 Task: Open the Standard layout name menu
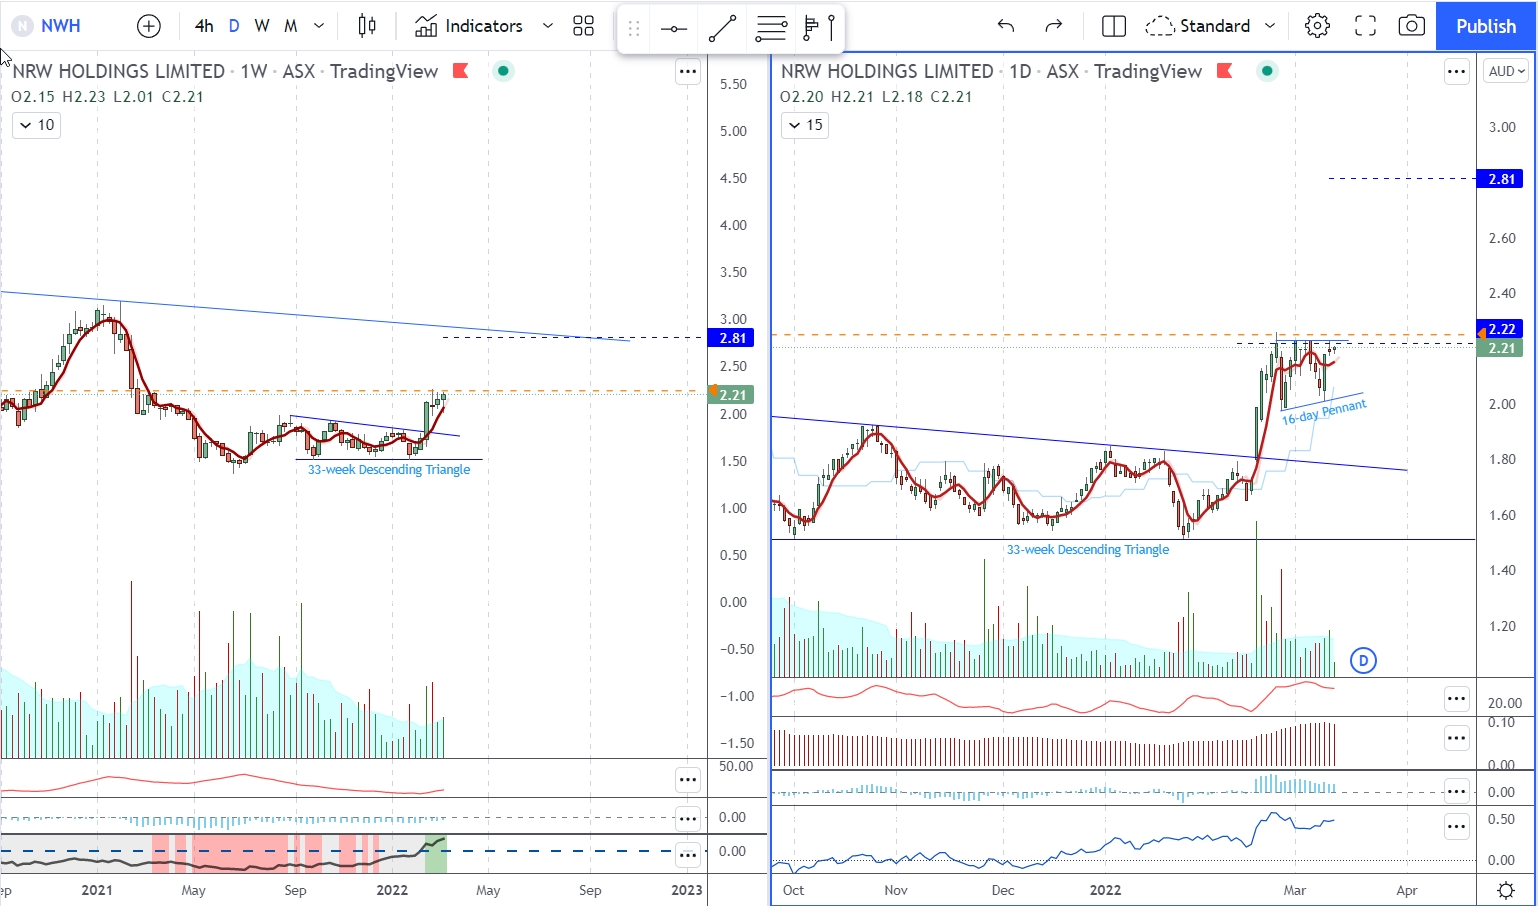pyautogui.click(x=1198, y=26)
